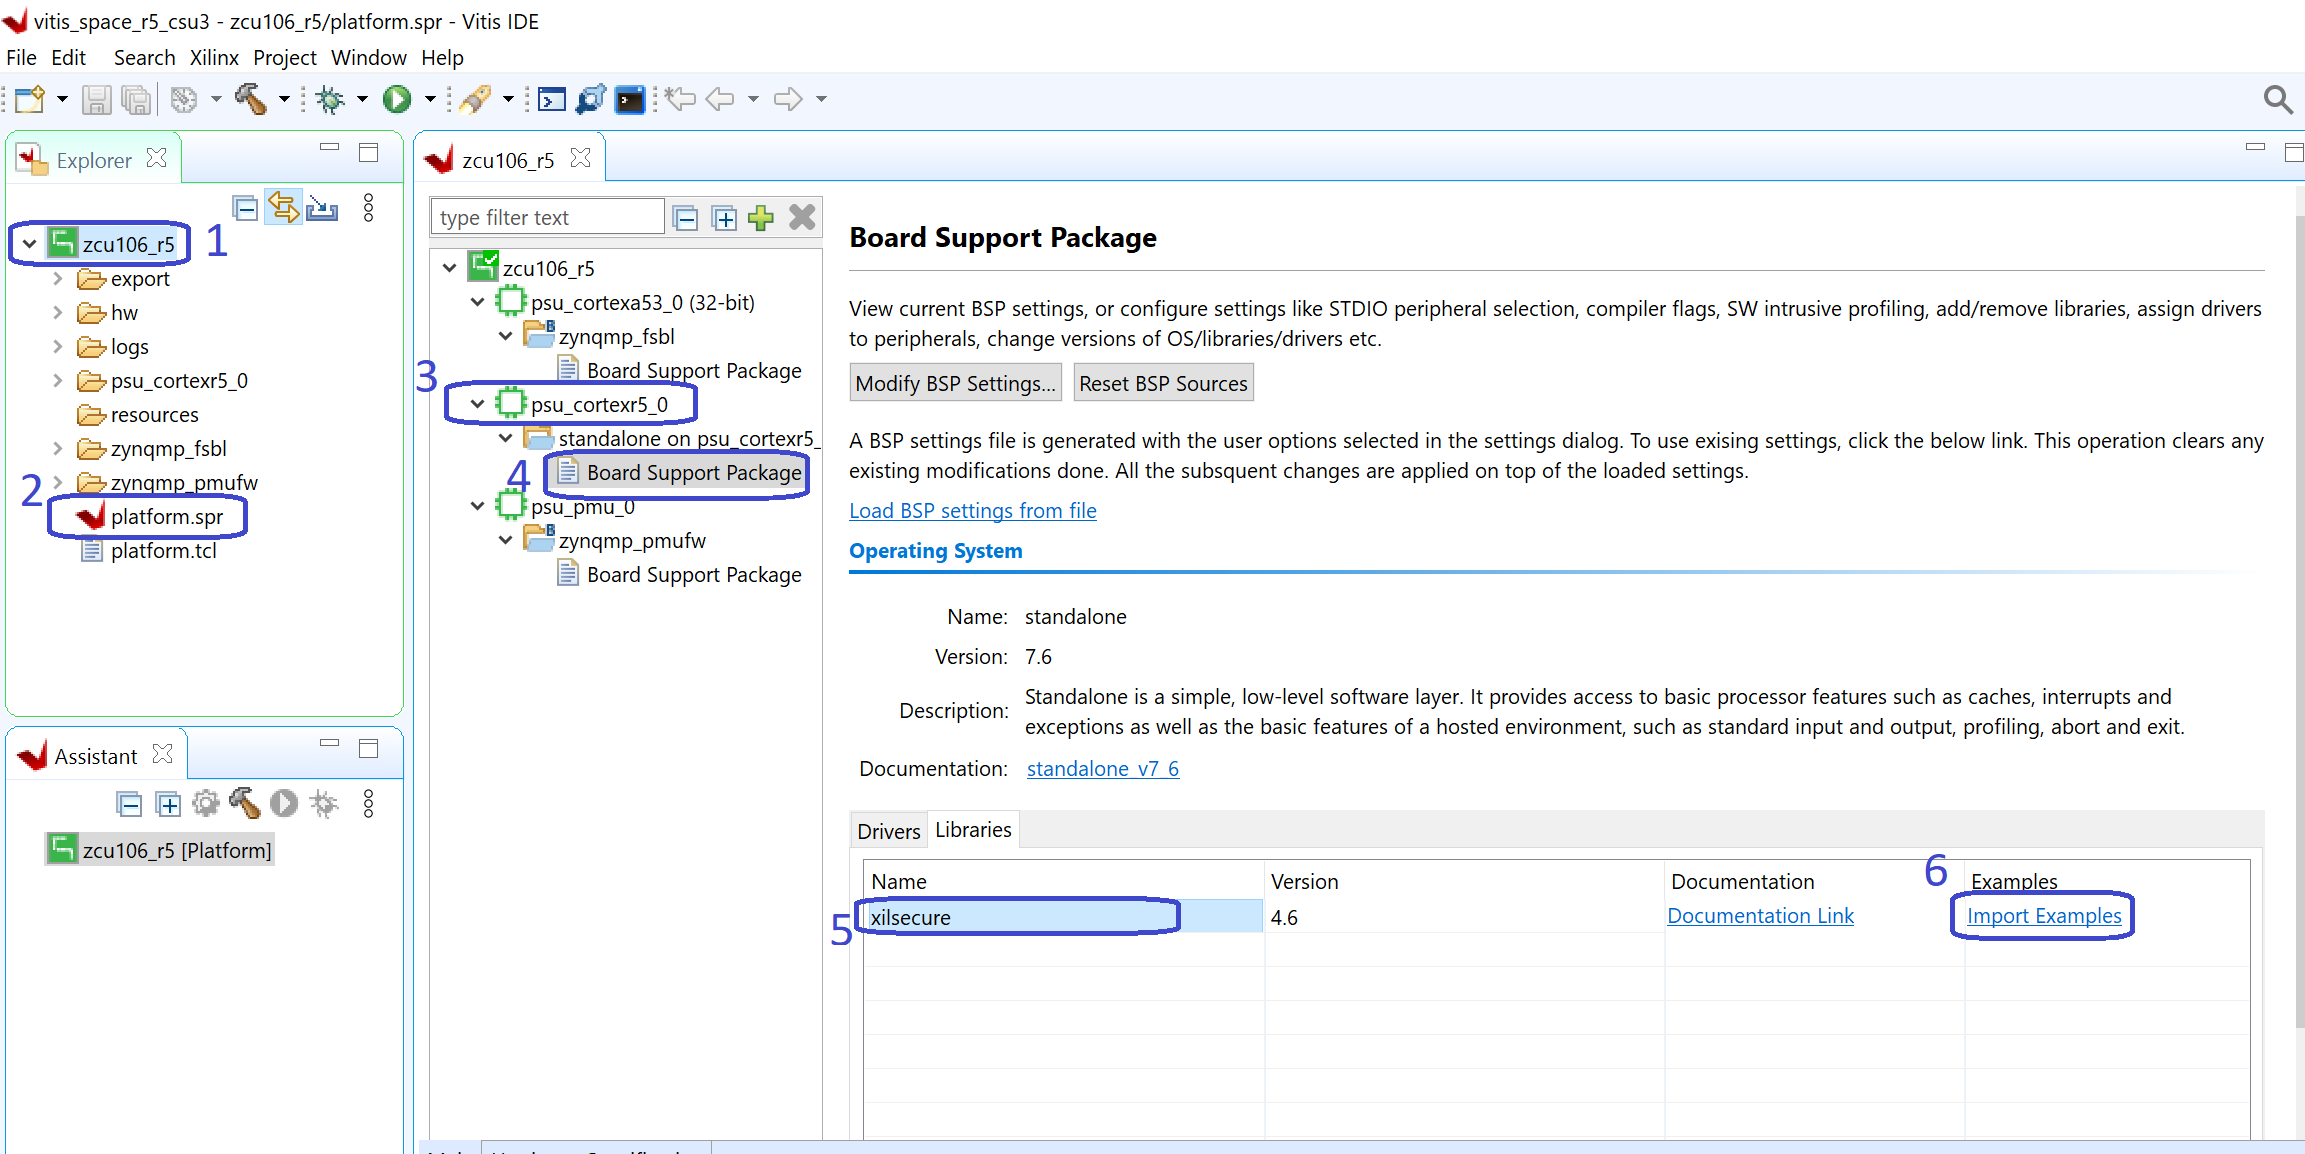Click Load BSP settings from file link
The height and width of the screenshot is (1154, 2305).
click(973, 511)
